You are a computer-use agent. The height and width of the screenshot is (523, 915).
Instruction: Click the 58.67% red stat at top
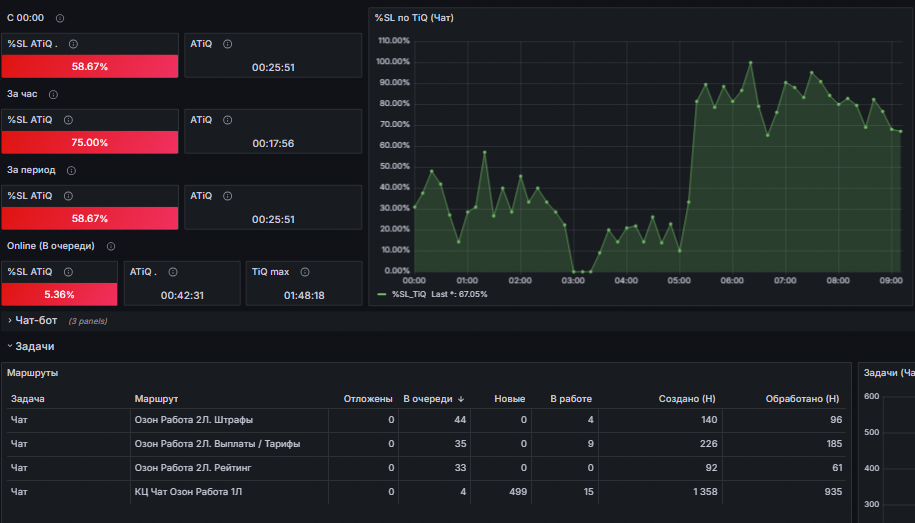coord(90,67)
